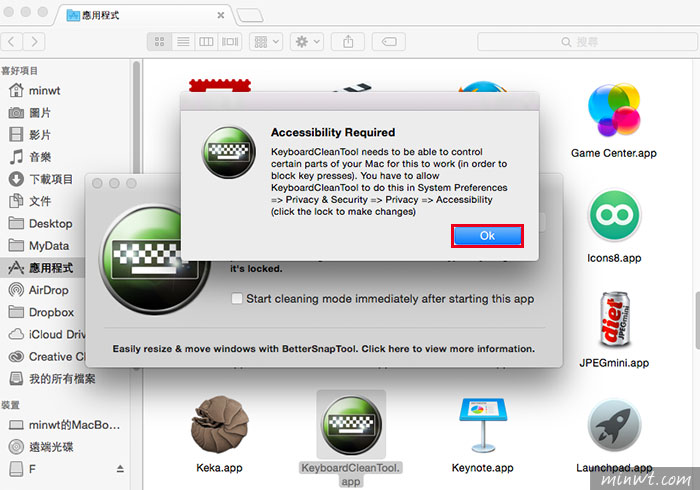Open Creative Cloud folder in sidebar
The height and width of the screenshot is (490, 700).
[47, 357]
